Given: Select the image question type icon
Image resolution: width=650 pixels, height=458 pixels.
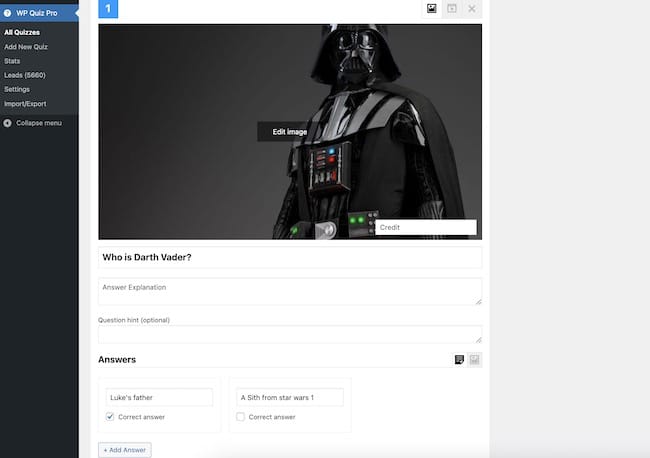Looking at the screenshot, I should point(432,8).
